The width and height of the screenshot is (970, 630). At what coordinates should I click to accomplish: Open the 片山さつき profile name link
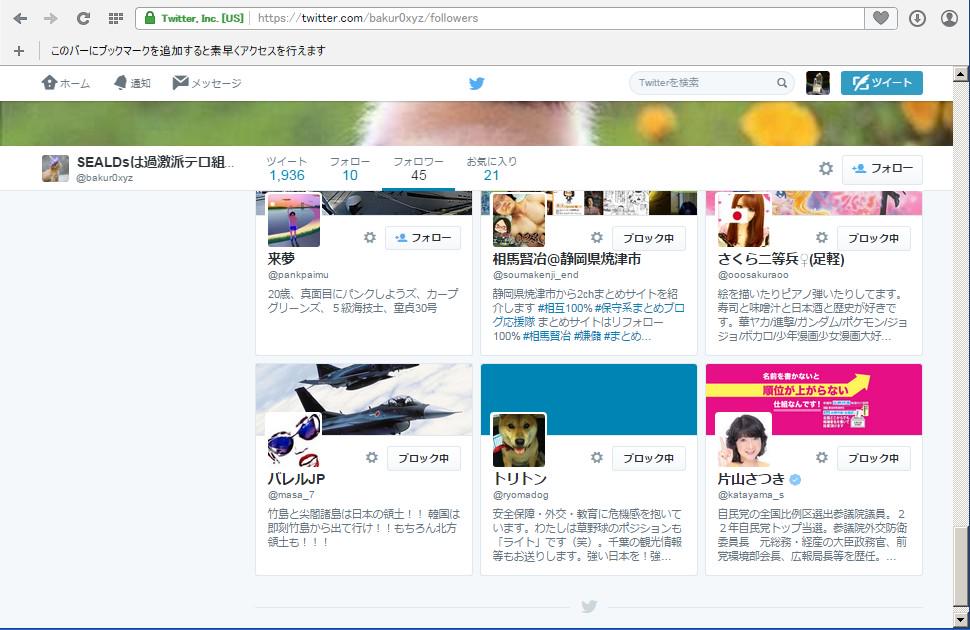[x=751, y=478]
